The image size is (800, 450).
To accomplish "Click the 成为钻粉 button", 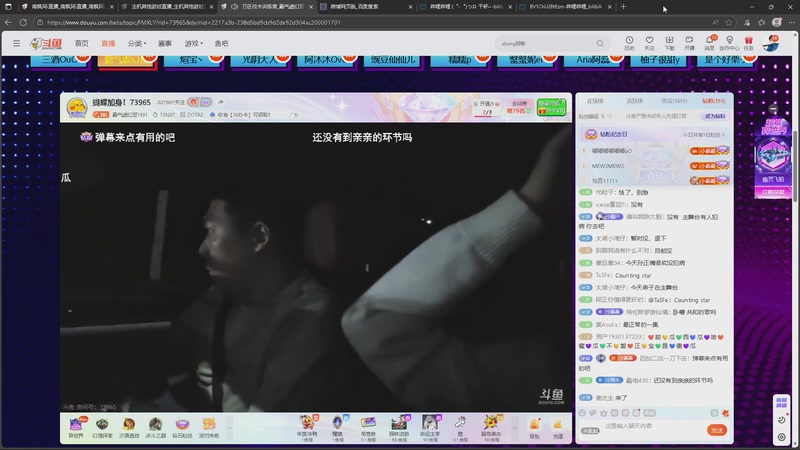I will (x=715, y=116).
